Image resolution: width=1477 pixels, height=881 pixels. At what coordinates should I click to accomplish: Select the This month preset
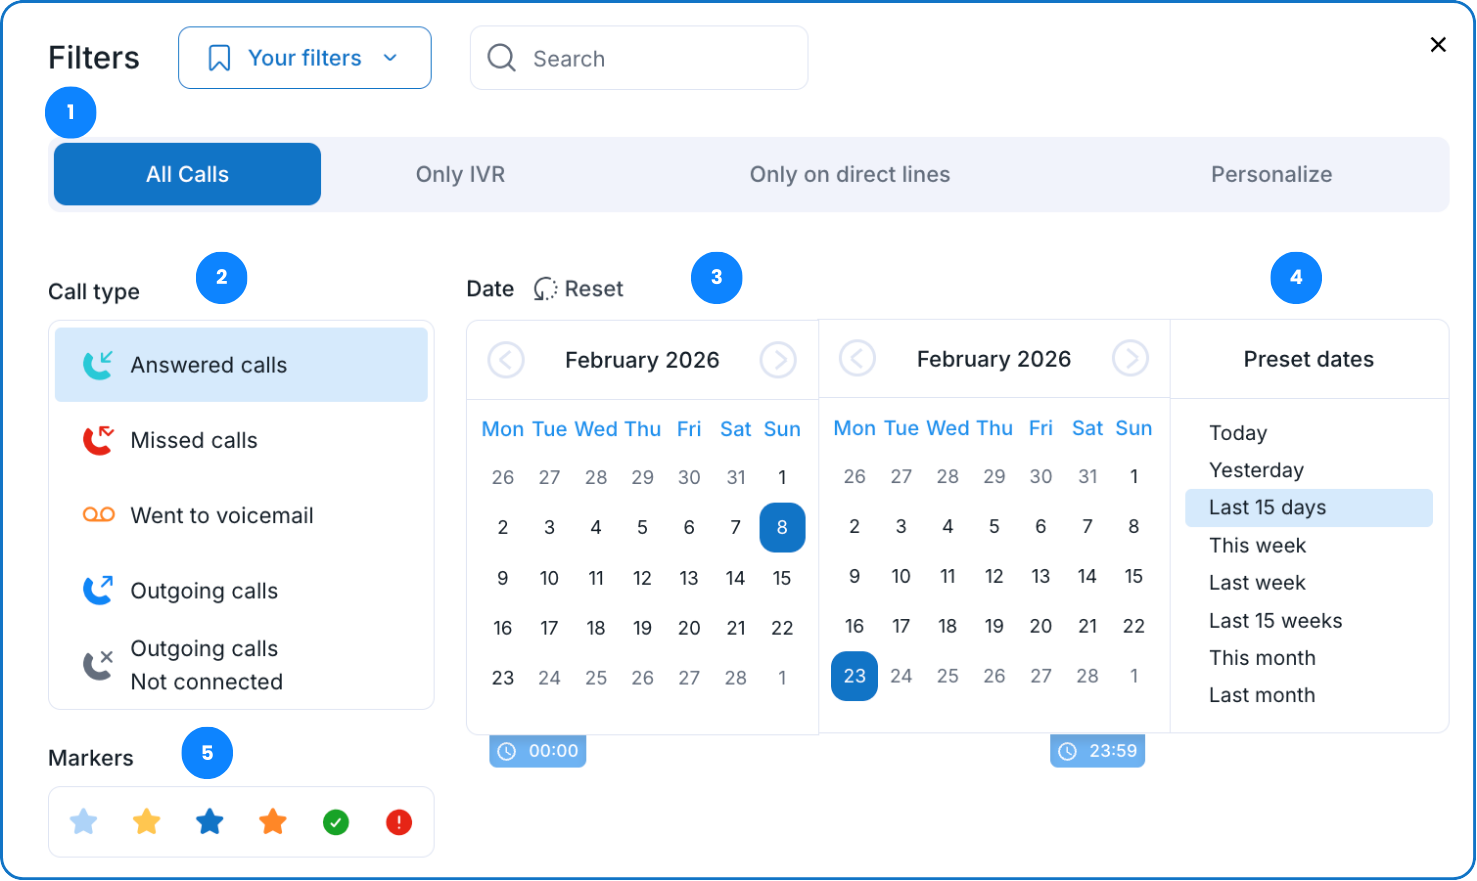[x=1262, y=658]
